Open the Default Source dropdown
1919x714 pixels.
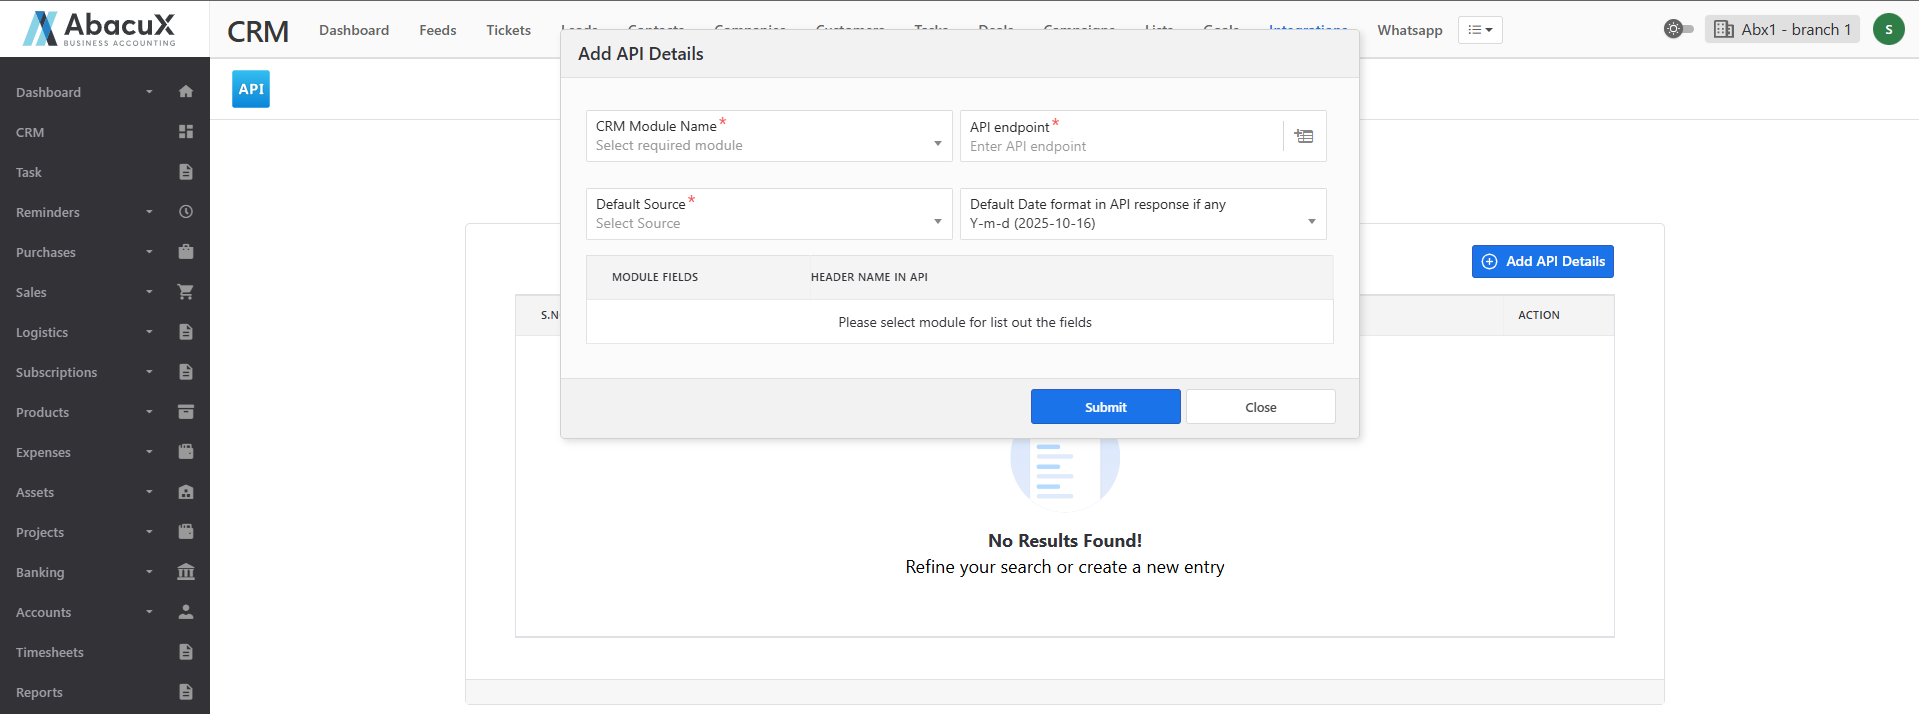768,214
